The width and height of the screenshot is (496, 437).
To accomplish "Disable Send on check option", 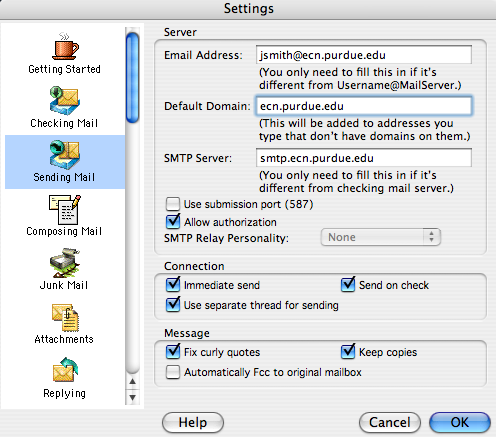I will pos(348,284).
